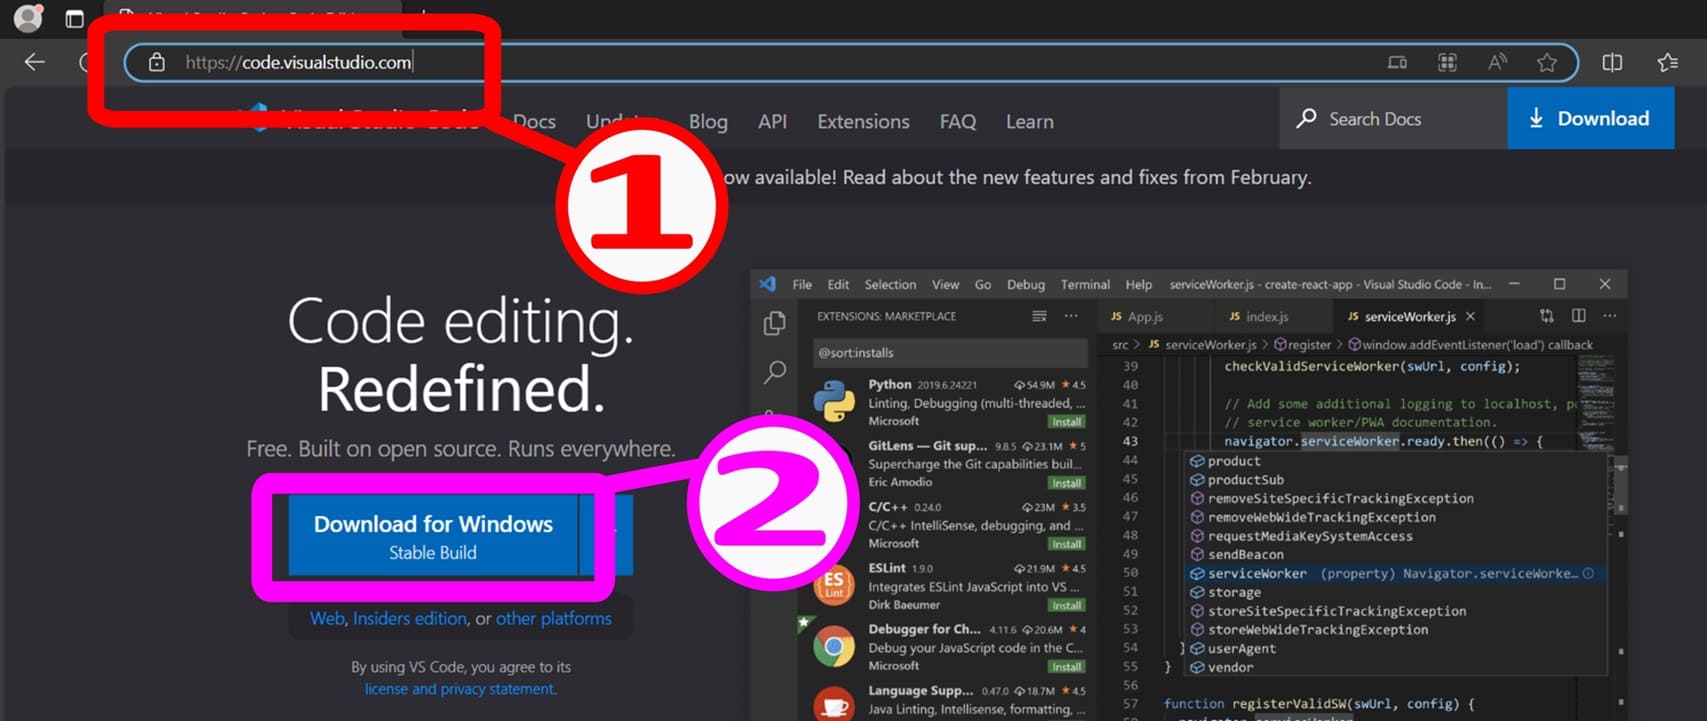Open Terminal menu in VS Code preview
The image size is (1707, 721).
[1085, 284]
